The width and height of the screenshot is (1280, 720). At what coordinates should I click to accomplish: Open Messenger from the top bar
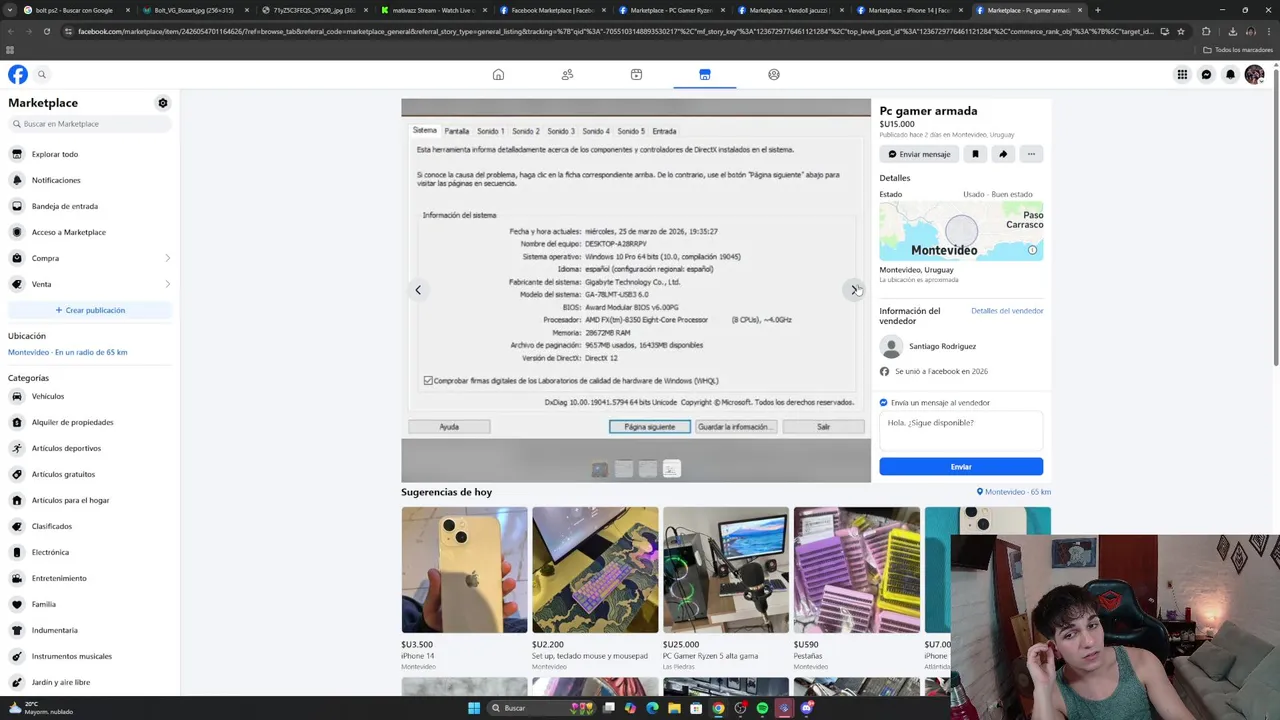click(x=1206, y=74)
